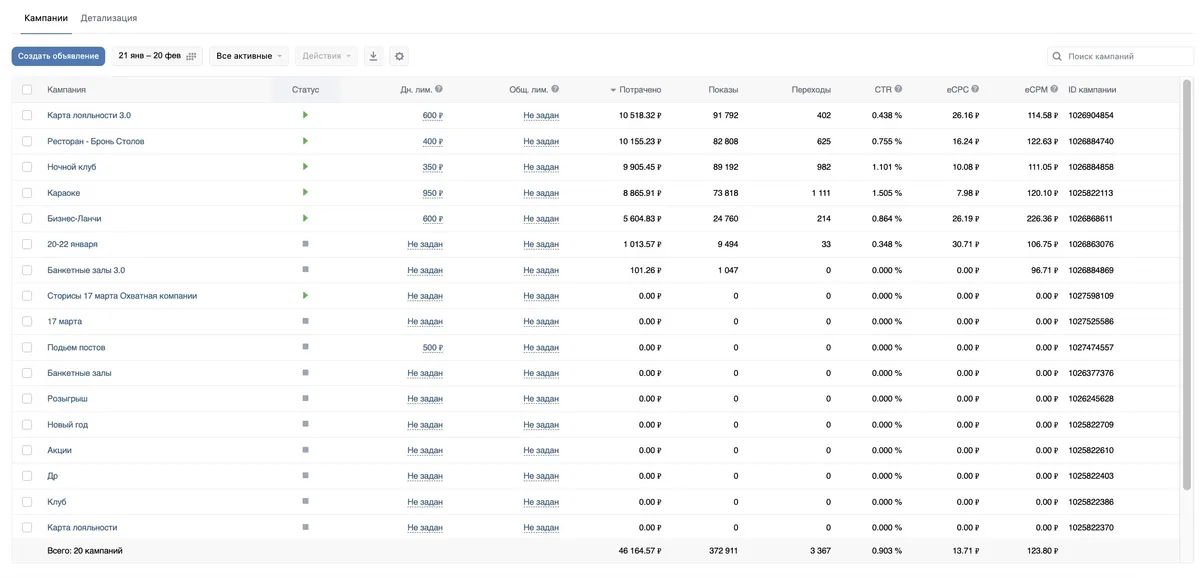1200x578 pixels.
Task: Tick checkbox for 20-22 января
Action: 27,244
